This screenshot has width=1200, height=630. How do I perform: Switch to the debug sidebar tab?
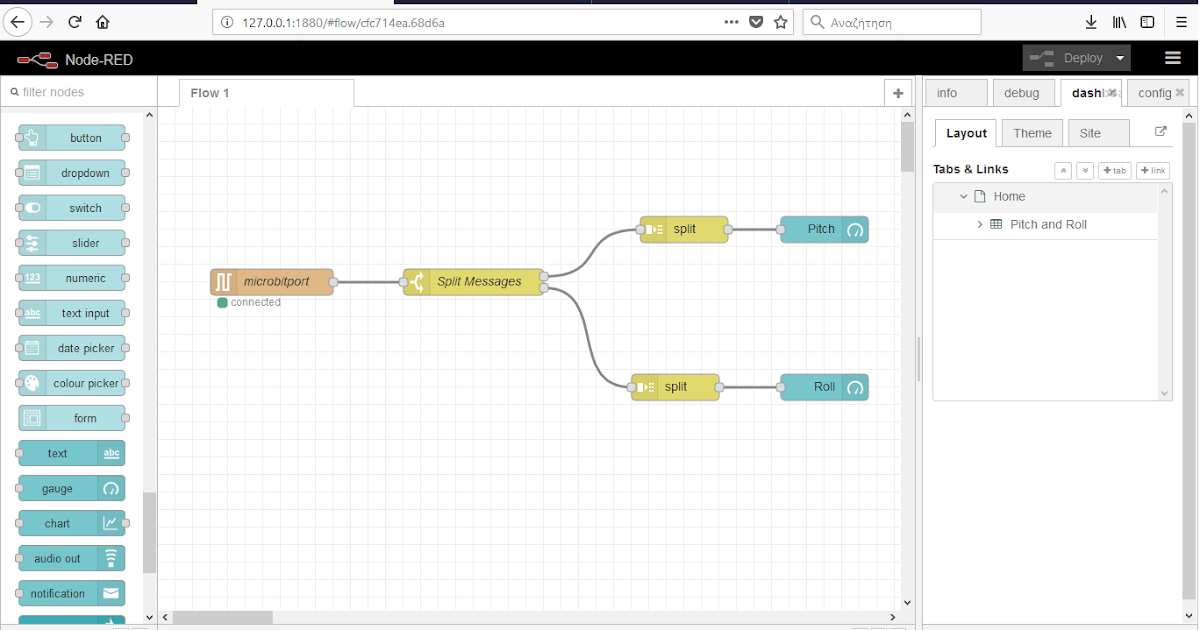[x=1023, y=92]
